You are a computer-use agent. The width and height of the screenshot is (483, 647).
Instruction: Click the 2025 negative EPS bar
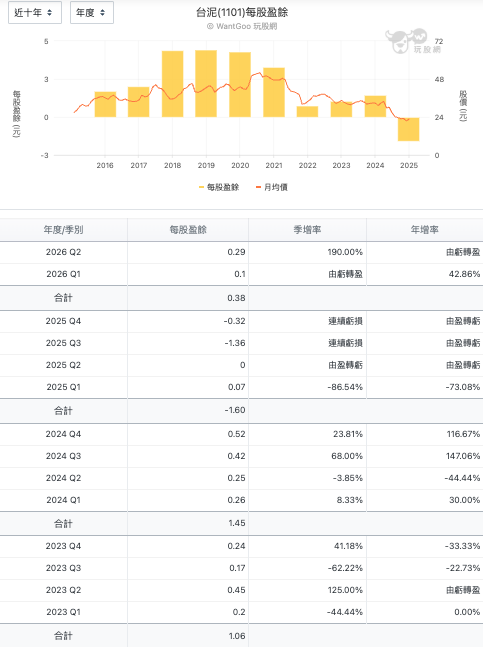click(408, 129)
